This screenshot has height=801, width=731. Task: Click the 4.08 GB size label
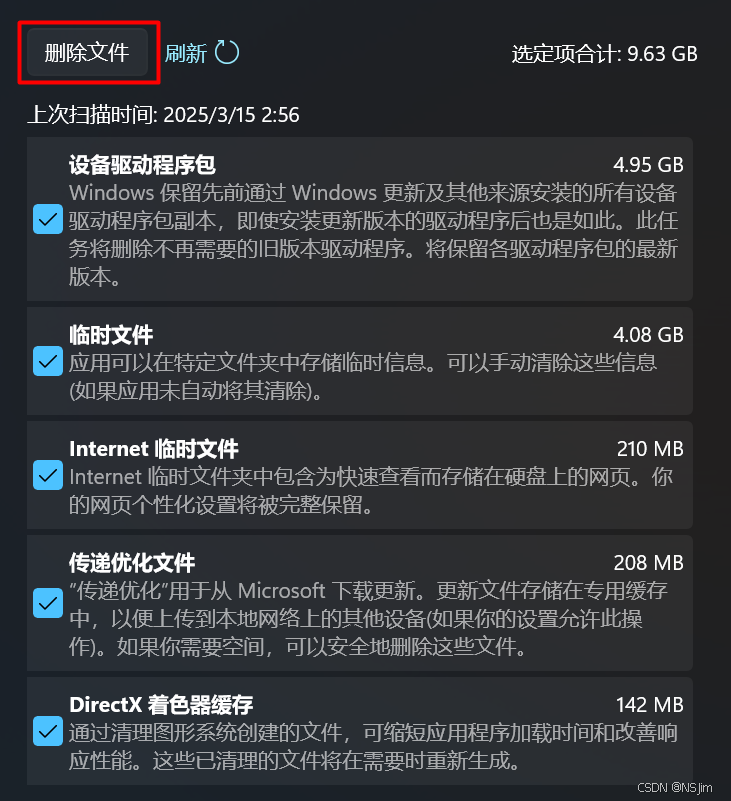648,335
